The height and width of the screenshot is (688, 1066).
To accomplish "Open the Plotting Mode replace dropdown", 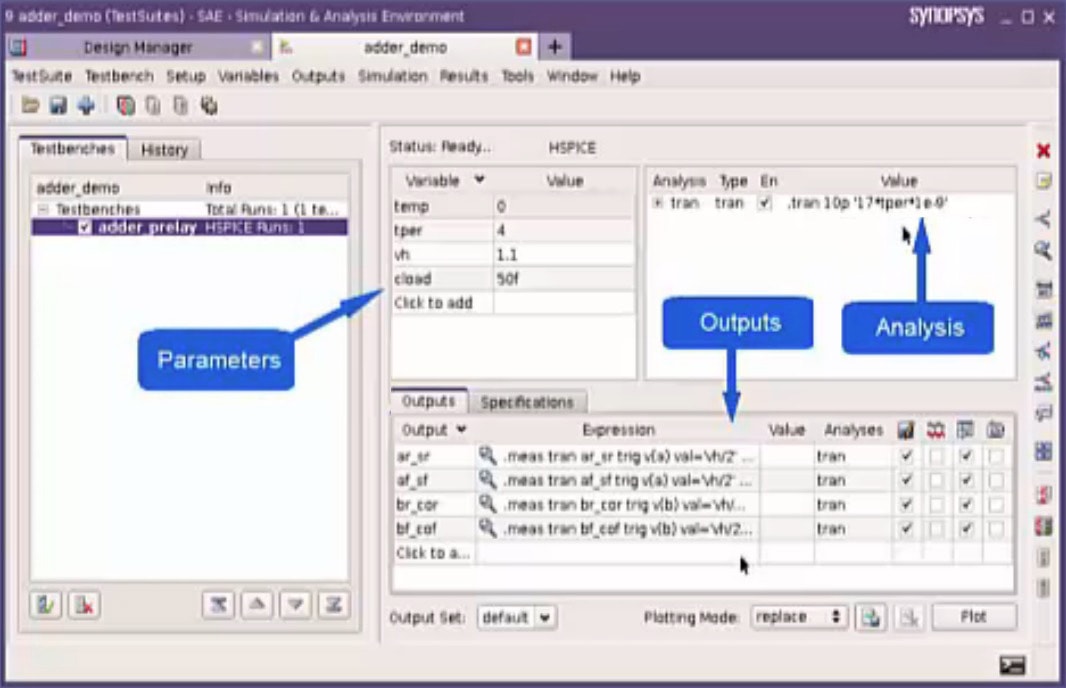I will (x=798, y=617).
